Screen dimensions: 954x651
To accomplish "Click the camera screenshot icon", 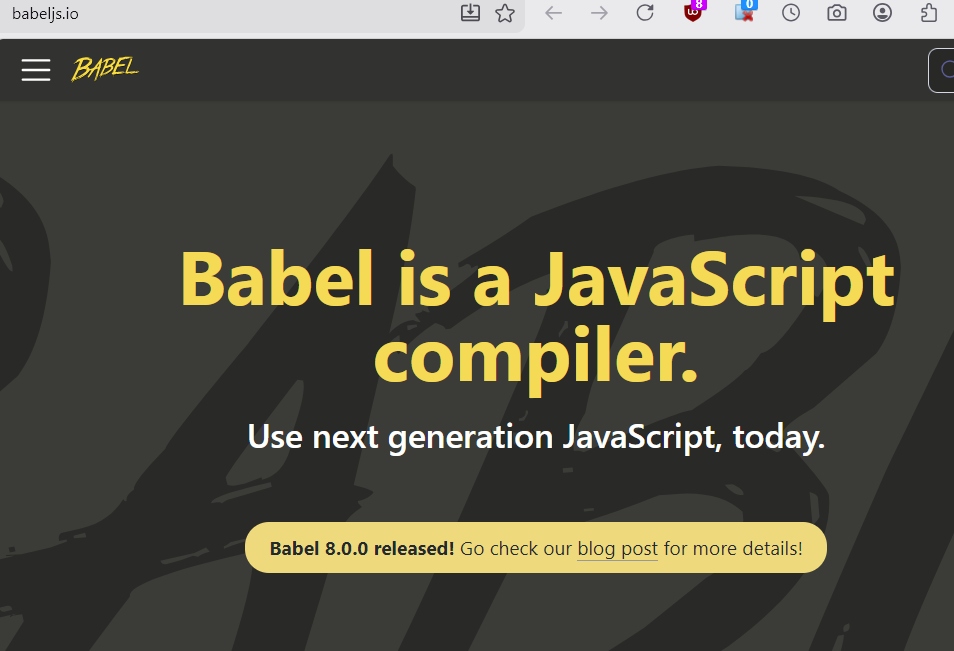I will 837,13.
